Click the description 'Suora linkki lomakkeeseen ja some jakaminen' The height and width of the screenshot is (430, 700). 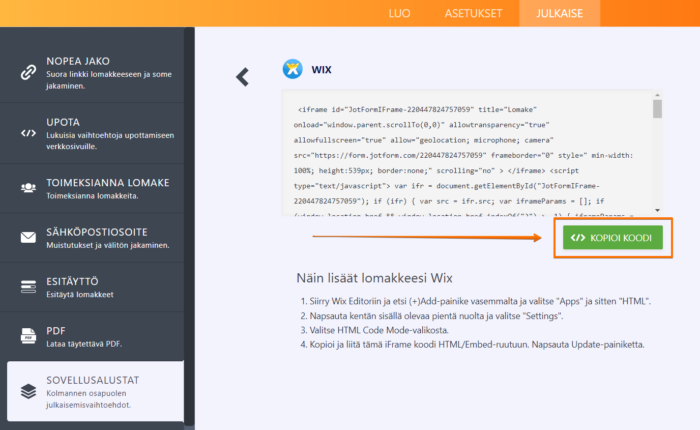[109, 80]
